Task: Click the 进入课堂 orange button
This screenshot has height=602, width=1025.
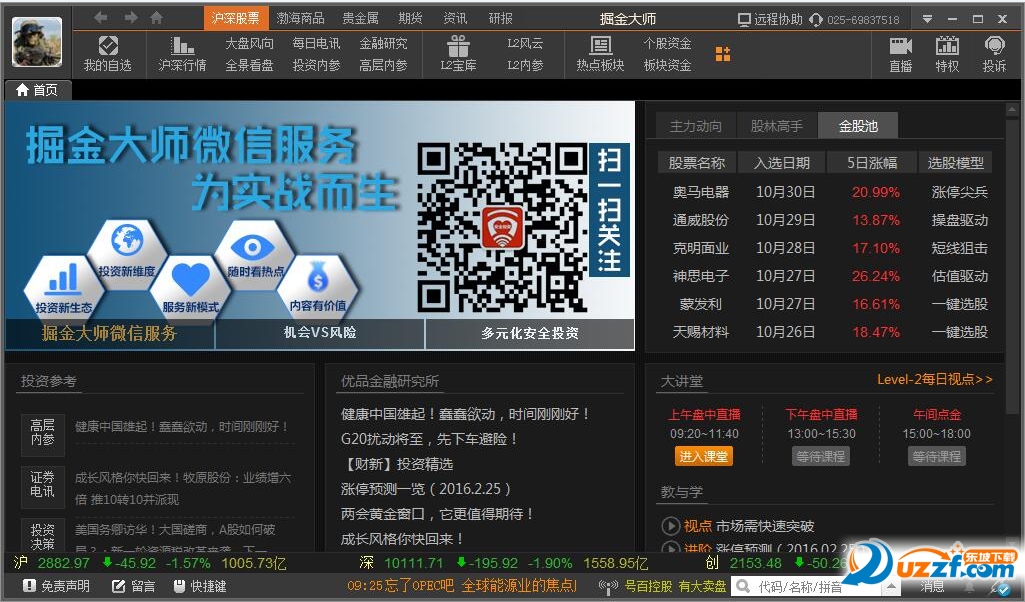Action: pyautogui.click(x=703, y=456)
